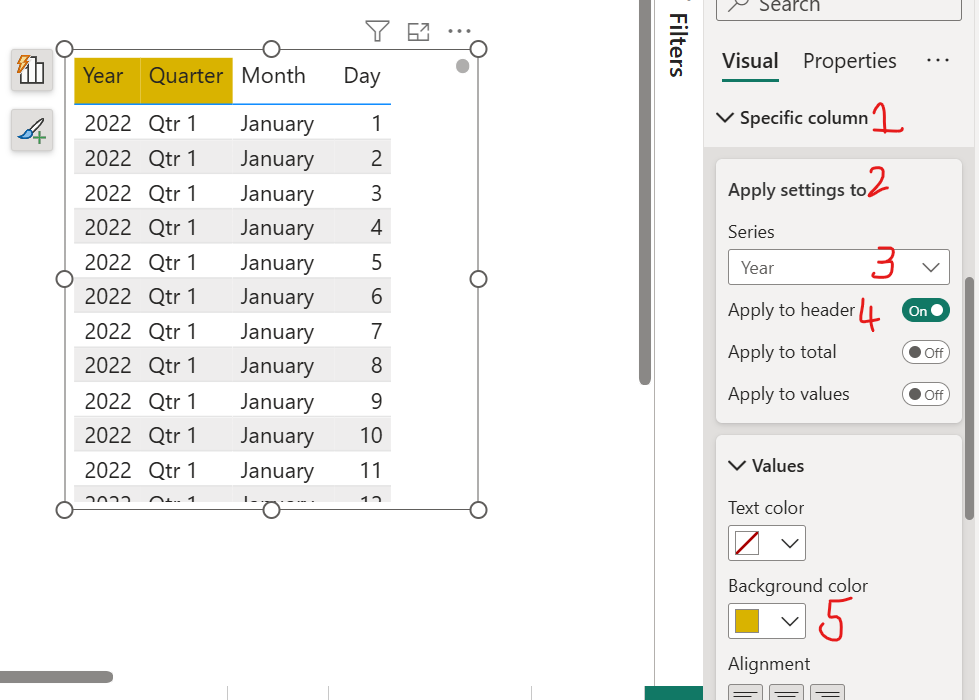Viewport: 979px width, 700px height.
Task: Switch to the Visual tab
Action: coord(750,61)
